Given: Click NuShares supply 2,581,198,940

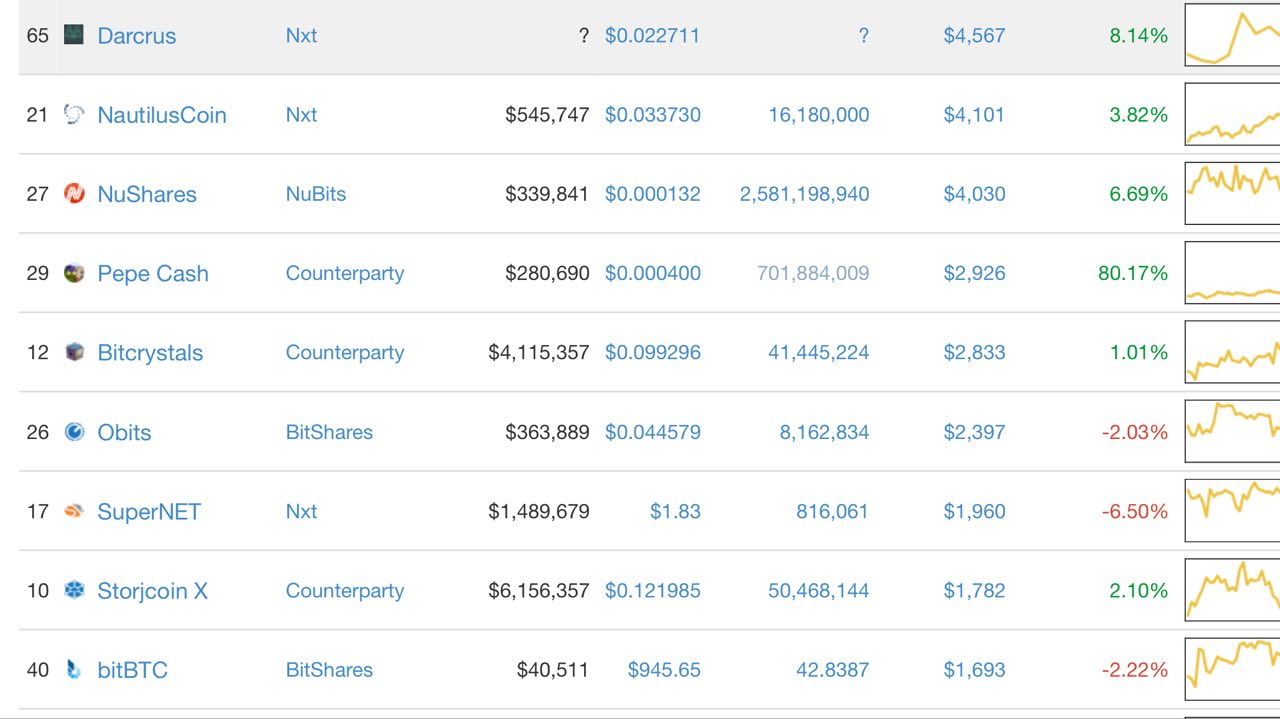Looking at the screenshot, I should [805, 194].
